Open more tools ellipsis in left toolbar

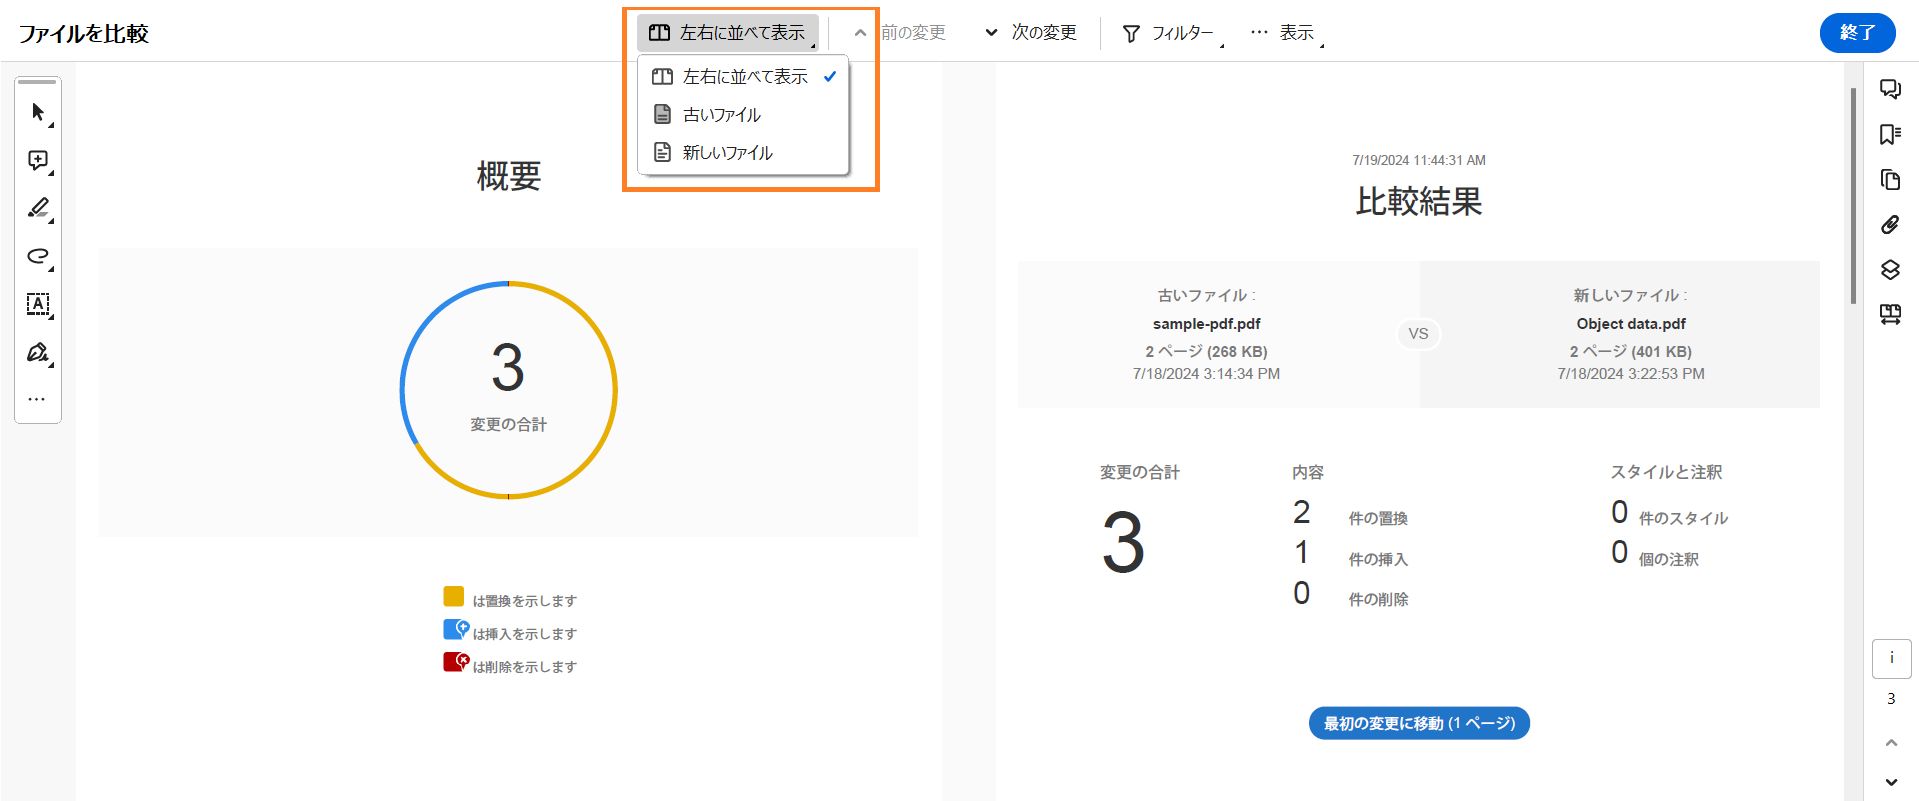37,399
